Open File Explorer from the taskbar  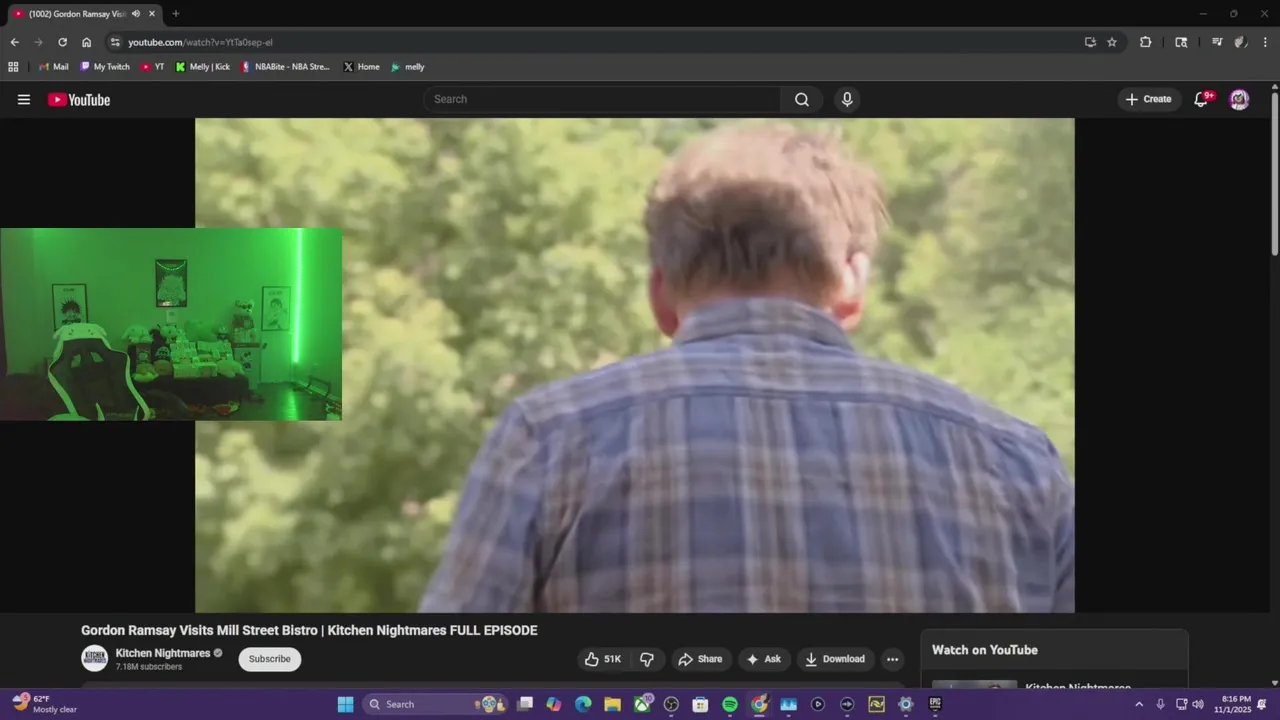pyautogui.click(x=612, y=704)
